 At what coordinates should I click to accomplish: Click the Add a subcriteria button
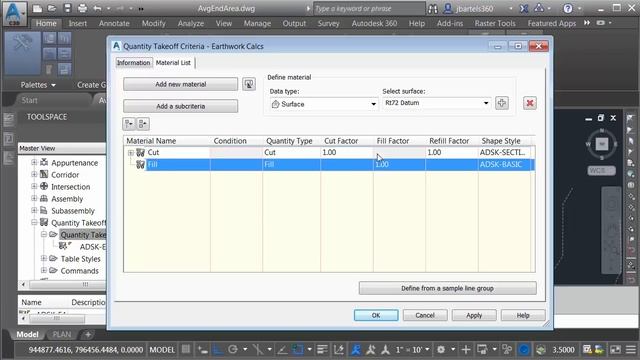tap(180, 106)
